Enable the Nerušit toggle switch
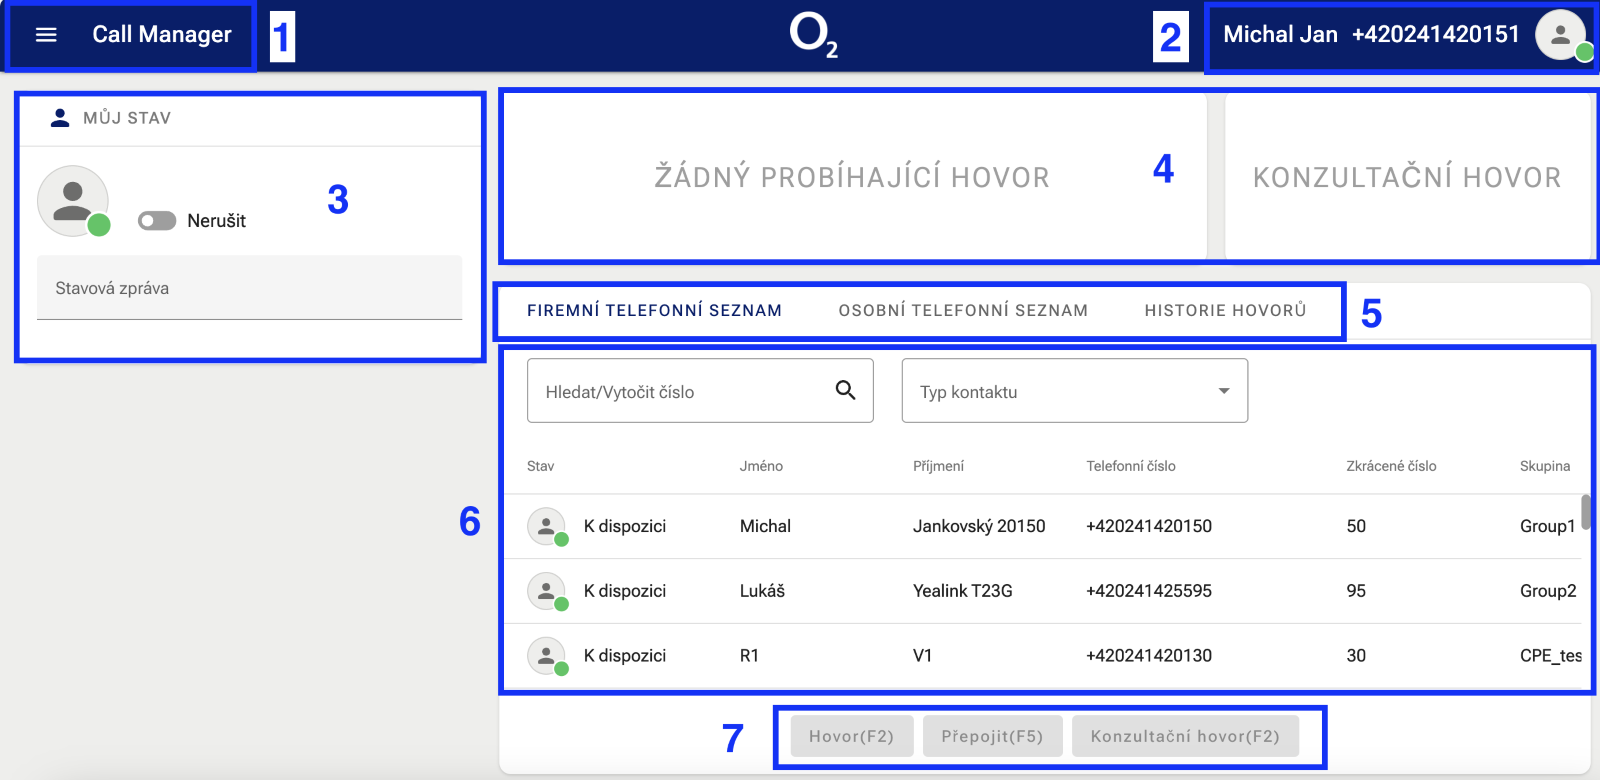 click(x=157, y=220)
